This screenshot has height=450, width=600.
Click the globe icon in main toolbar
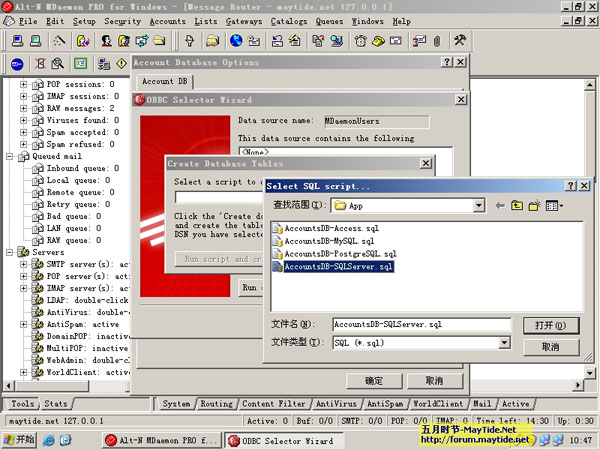pos(236,41)
